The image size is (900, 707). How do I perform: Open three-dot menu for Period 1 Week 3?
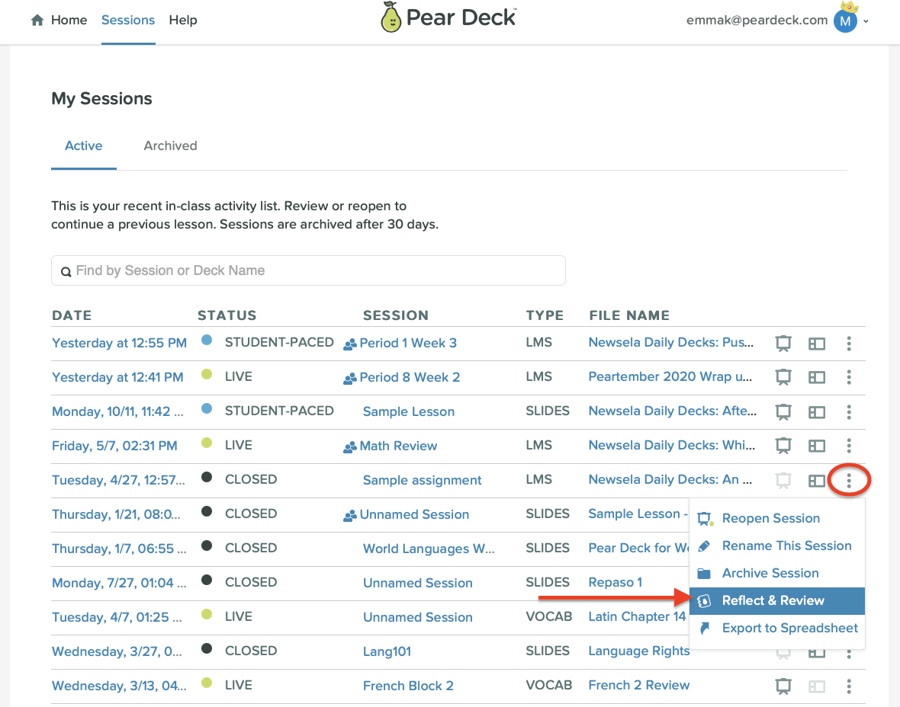click(x=849, y=344)
